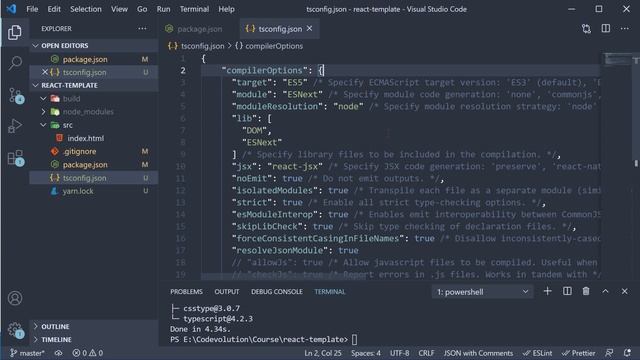This screenshot has width=640, height=360.
Task: Click the Open Changes icon in editor toolbar
Action: pyautogui.click(x=586, y=29)
